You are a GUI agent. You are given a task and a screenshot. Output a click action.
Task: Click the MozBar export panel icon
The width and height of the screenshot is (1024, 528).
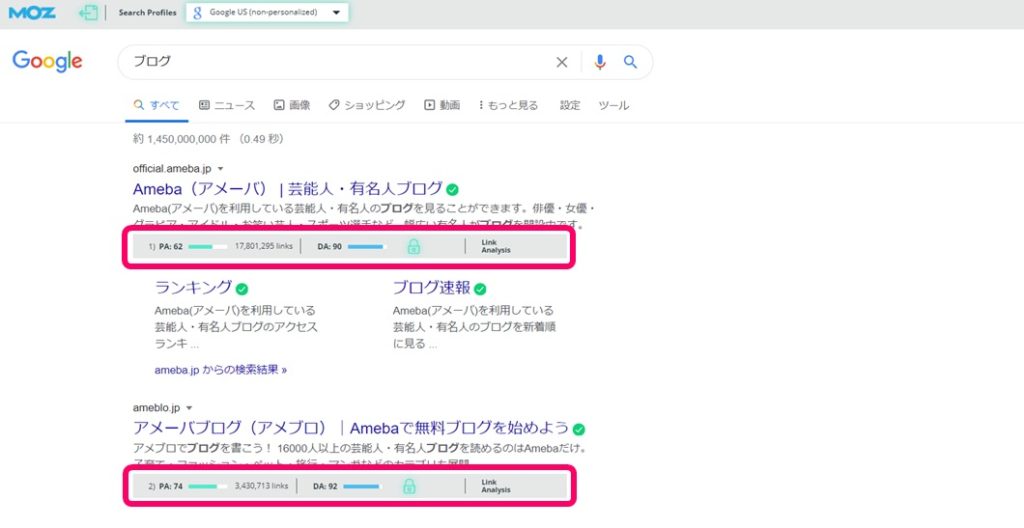coord(88,12)
